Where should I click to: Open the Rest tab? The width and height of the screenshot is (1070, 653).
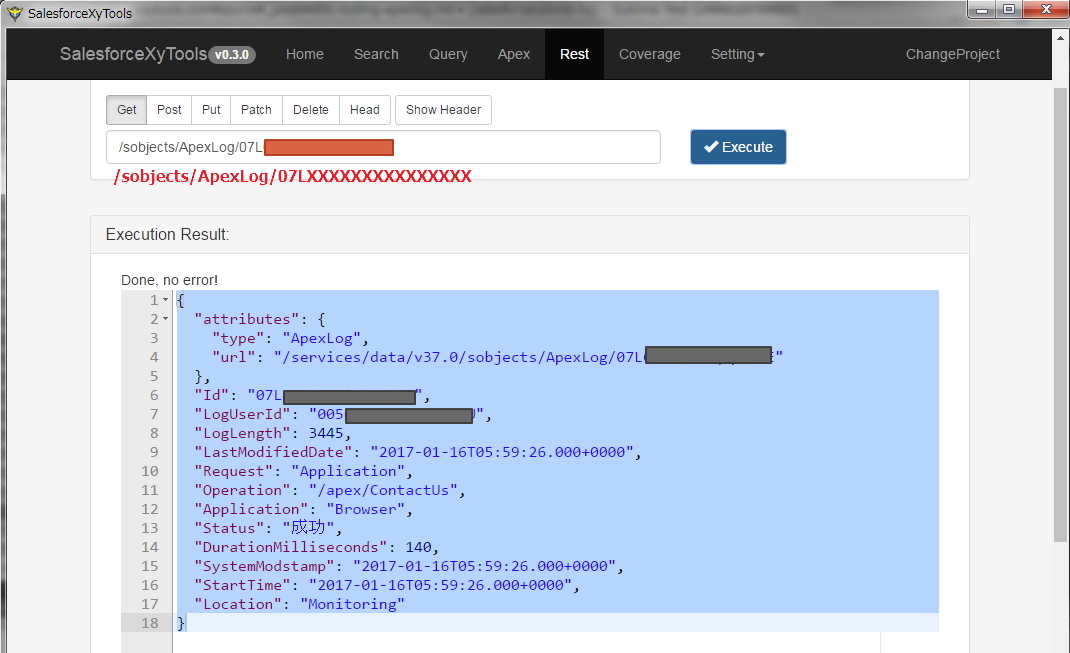[575, 54]
